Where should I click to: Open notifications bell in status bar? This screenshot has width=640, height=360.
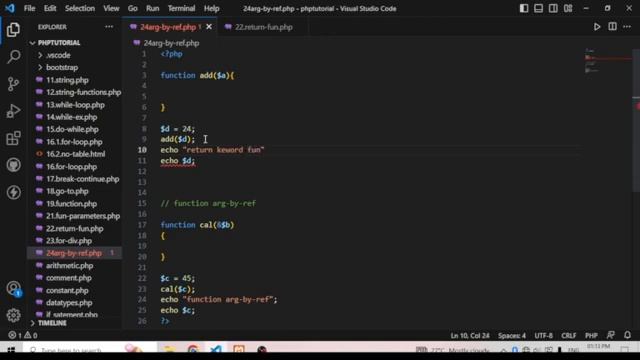coord(627,335)
